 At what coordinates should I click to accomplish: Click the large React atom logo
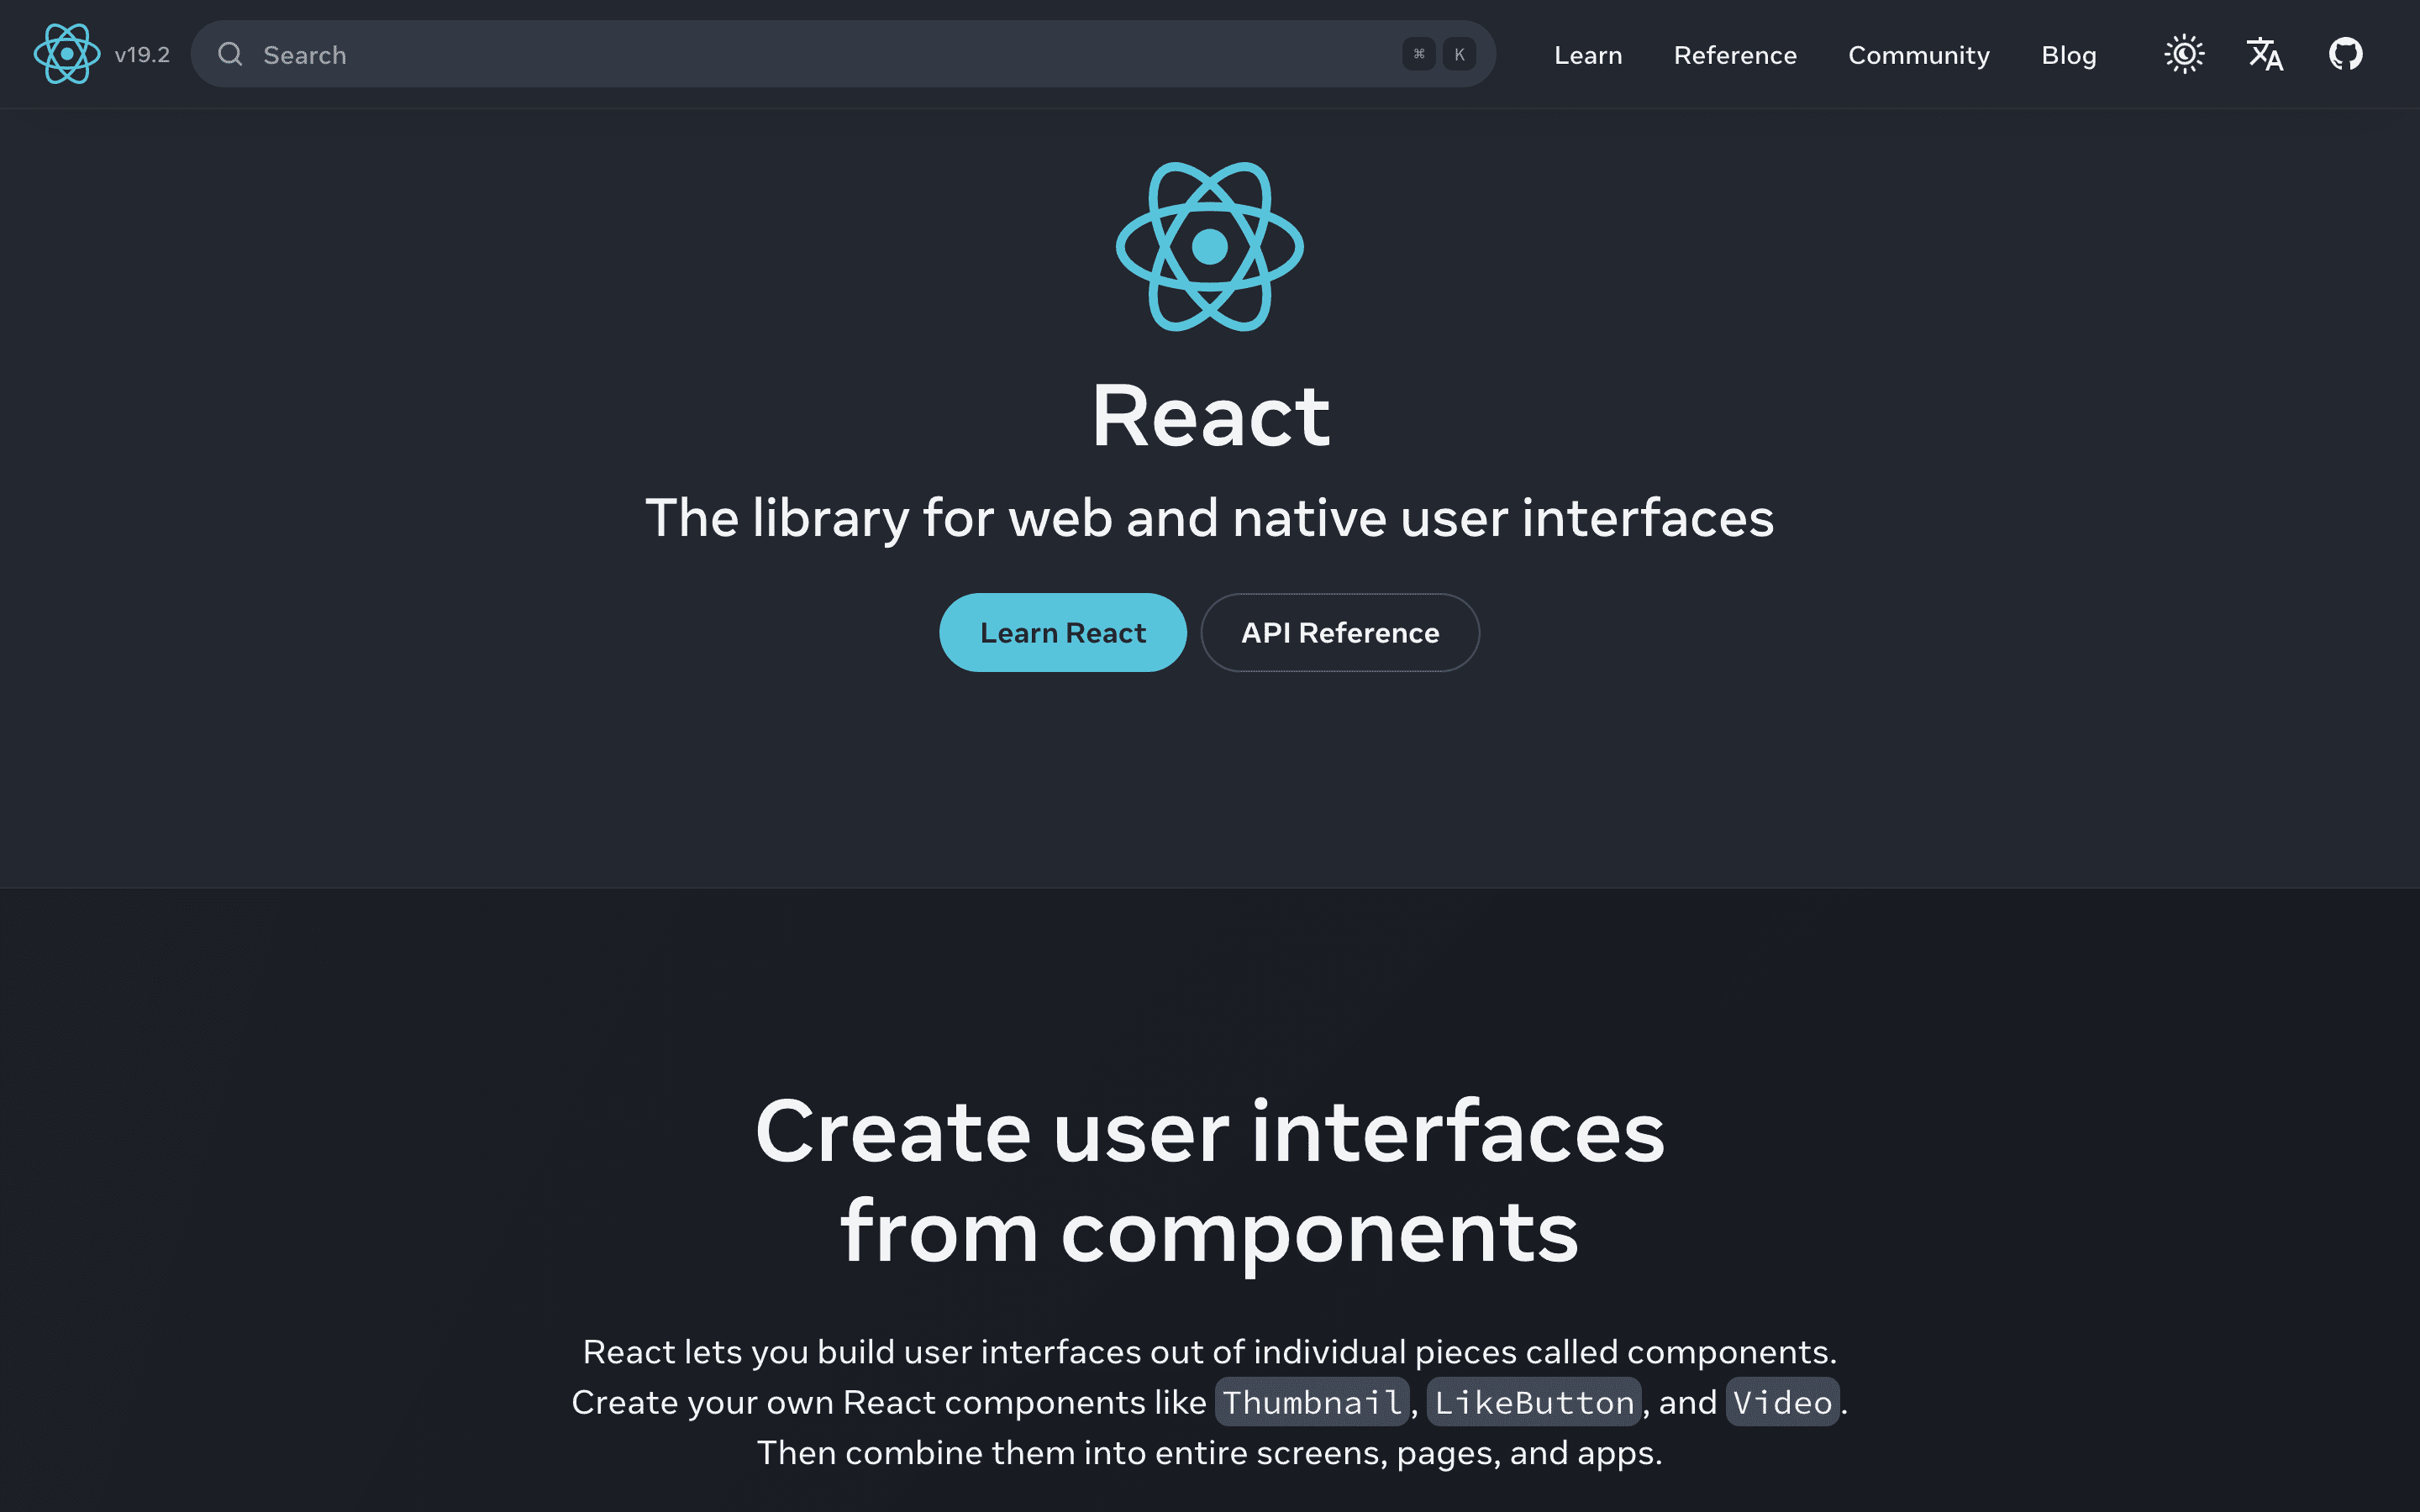1210,246
